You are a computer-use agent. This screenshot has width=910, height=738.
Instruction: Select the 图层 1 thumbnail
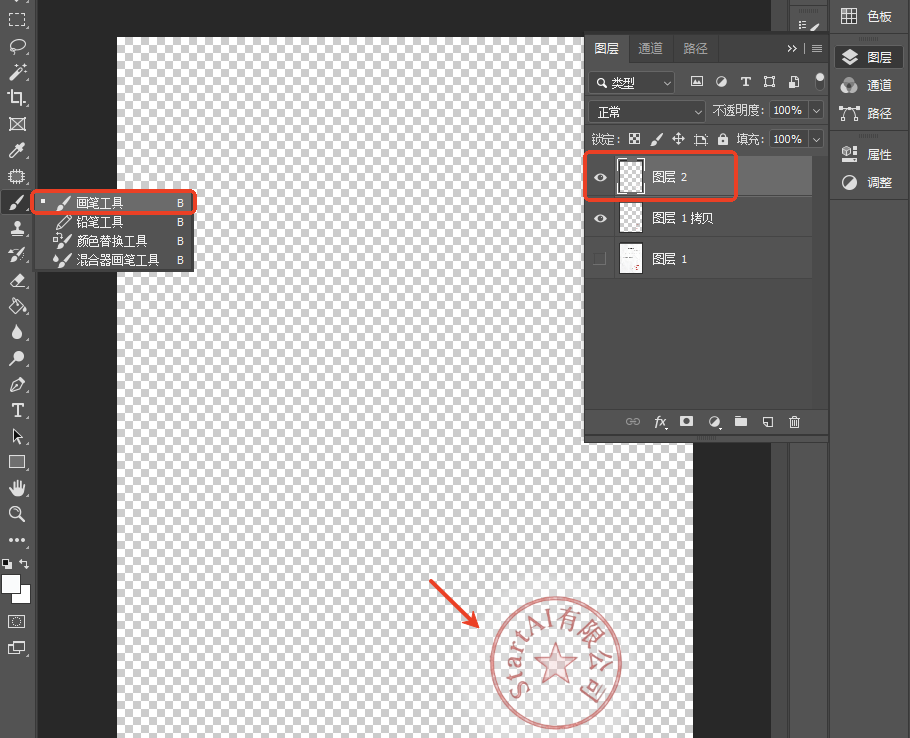631,259
